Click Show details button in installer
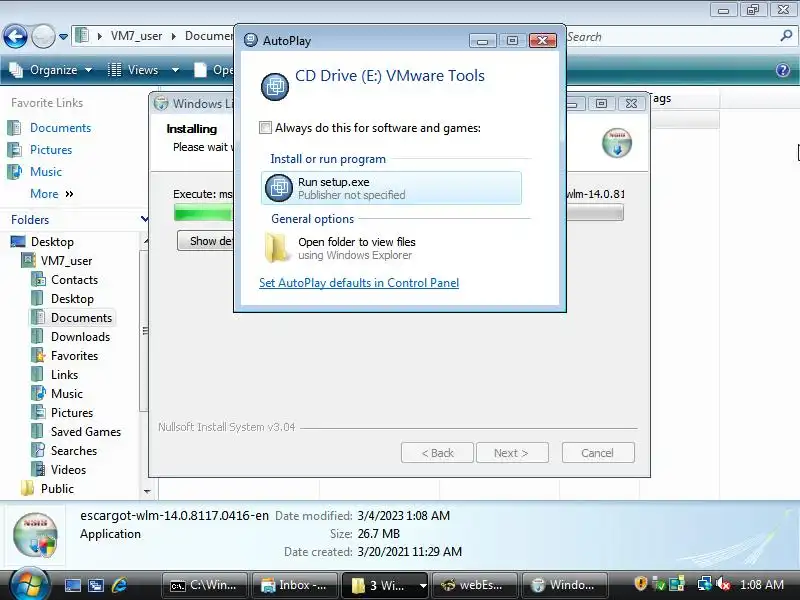 tap(205, 240)
